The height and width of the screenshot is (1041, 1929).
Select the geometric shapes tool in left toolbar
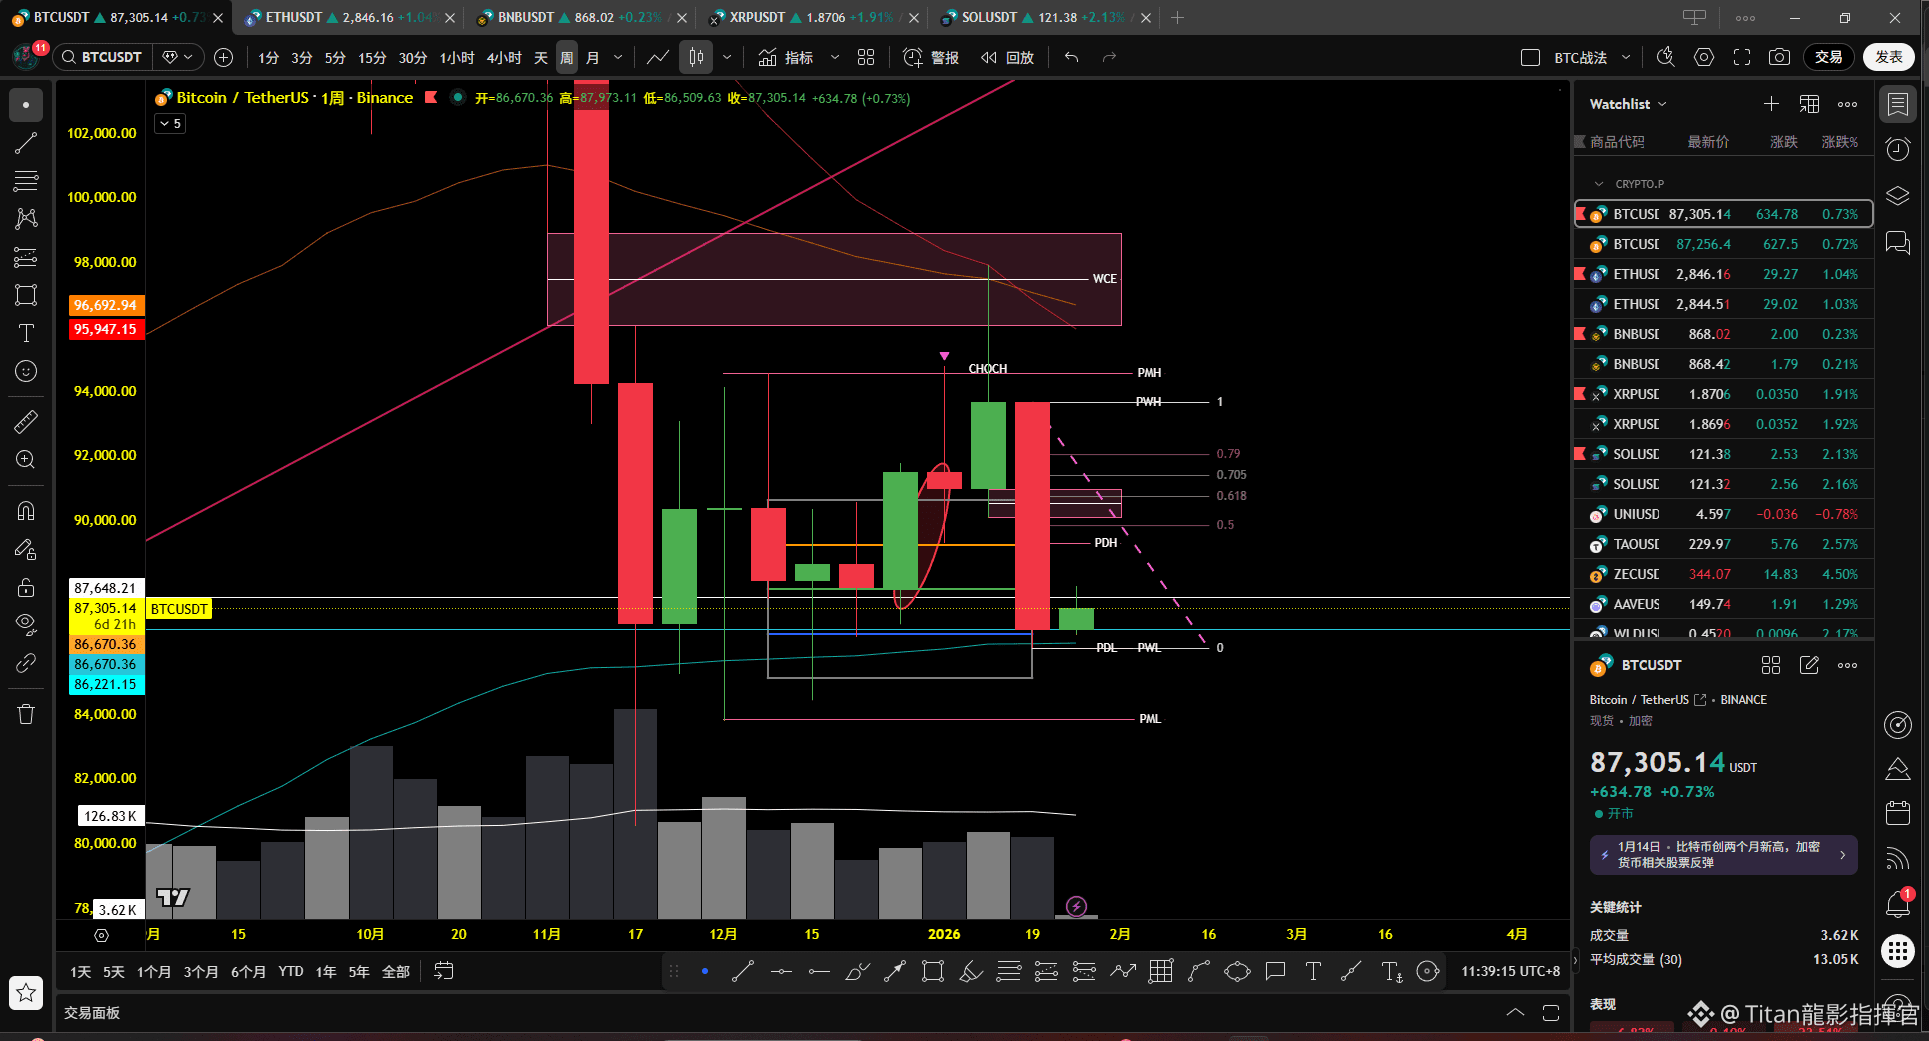[x=26, y=295]
